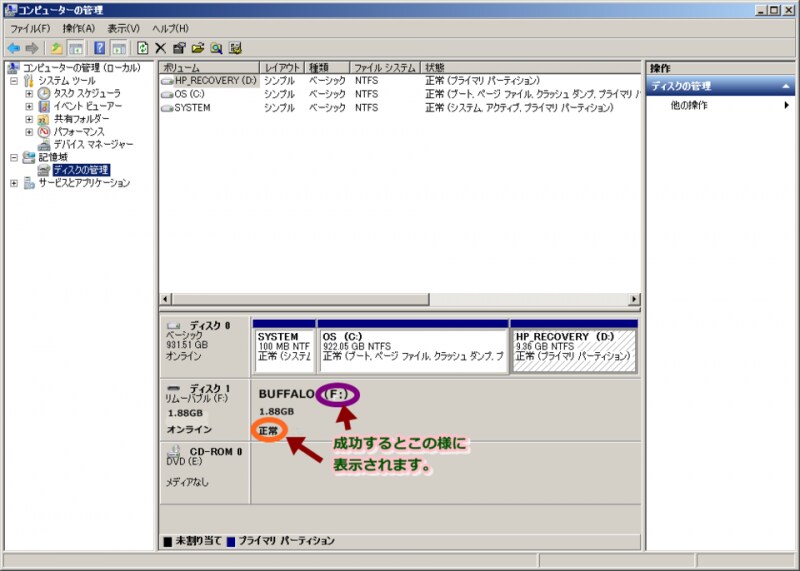Click the Properties toolbar icon
The height and width of the screenshot is (571, 800).
click(179, 48)
